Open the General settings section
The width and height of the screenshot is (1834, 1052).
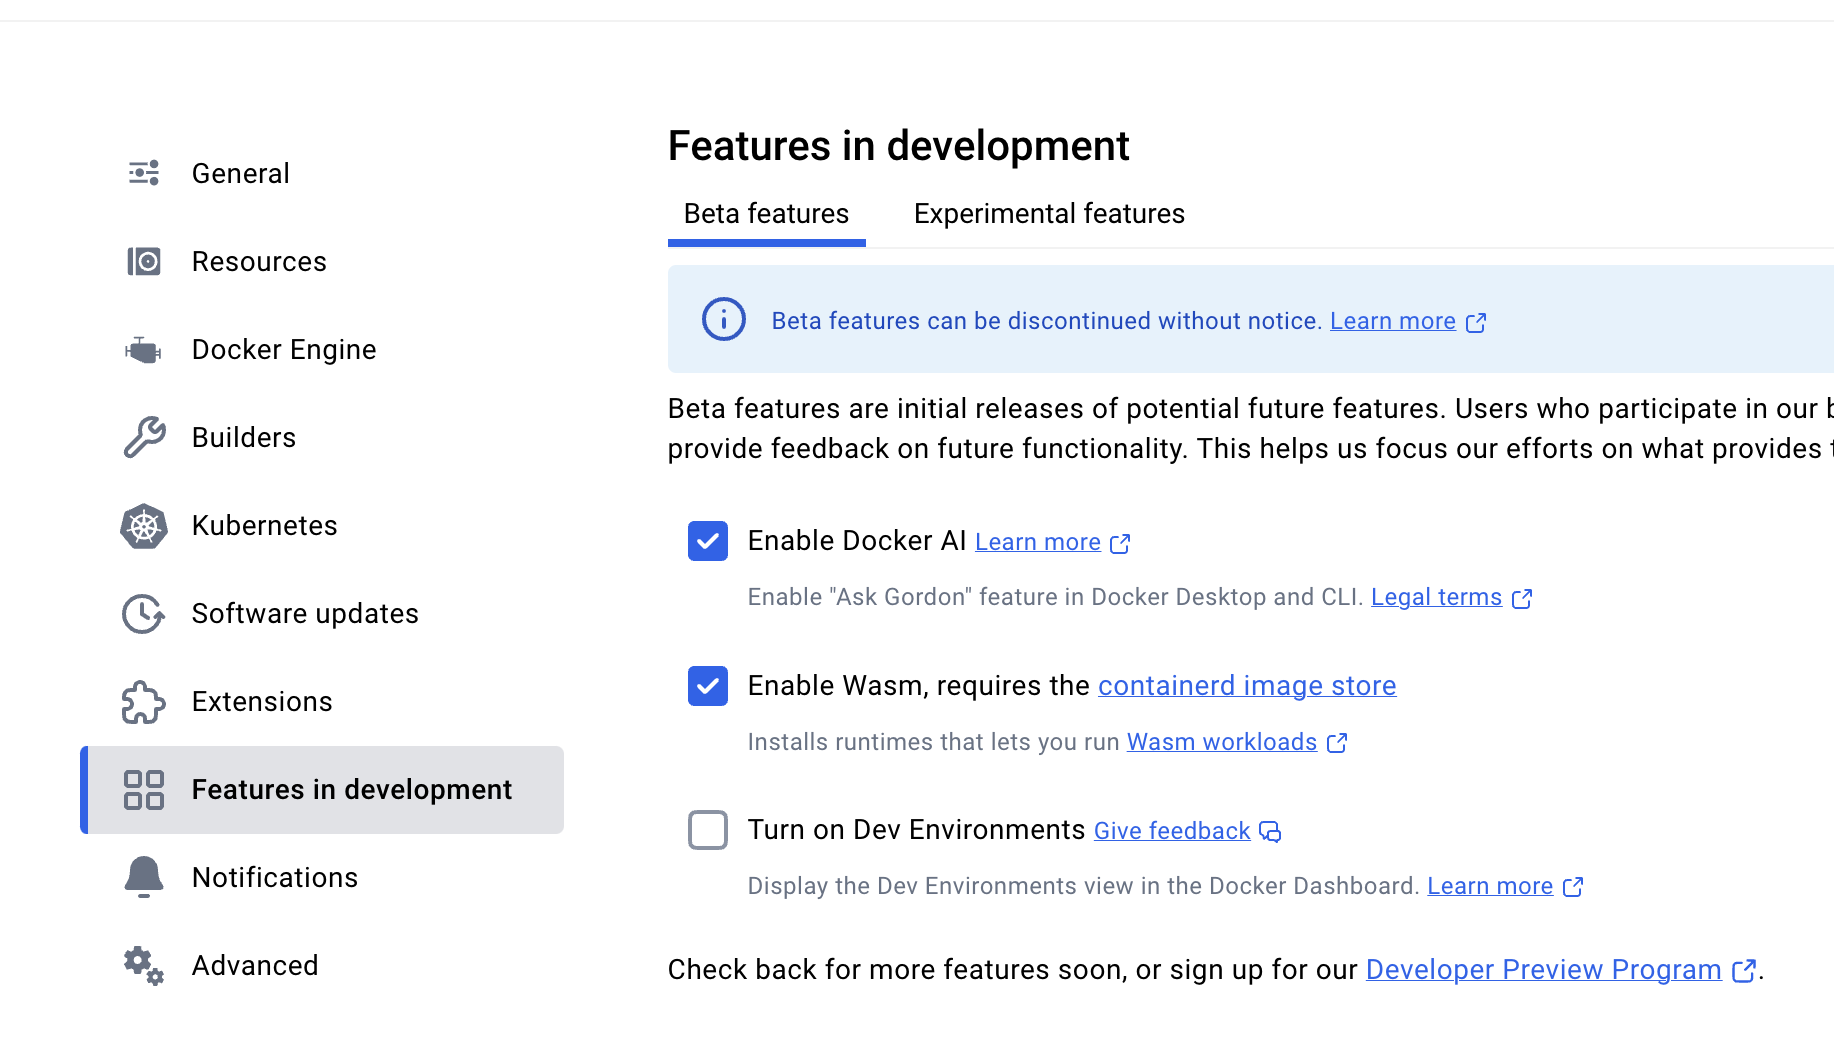click(322, 174)
